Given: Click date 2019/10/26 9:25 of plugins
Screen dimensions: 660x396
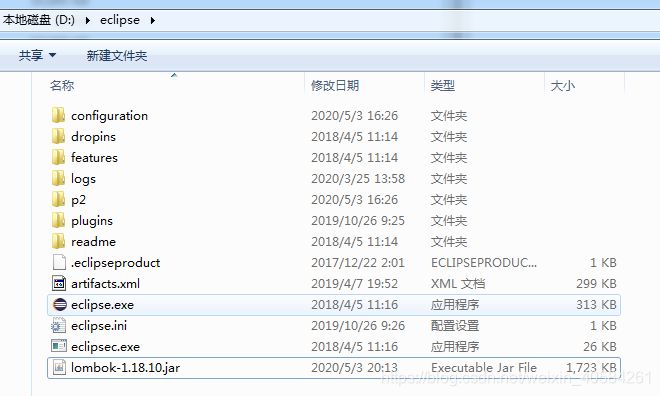Looking at the screenshot, I should click(358, 221).
